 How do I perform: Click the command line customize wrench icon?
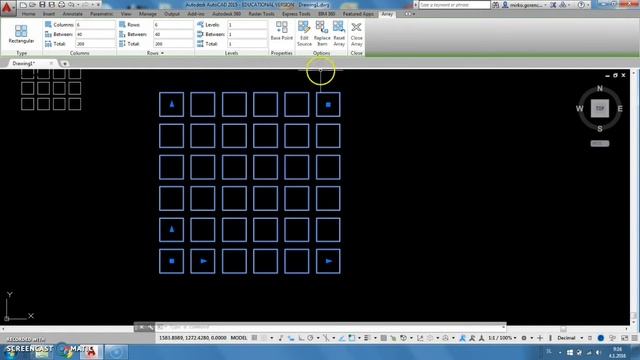(x=150, y=327)
